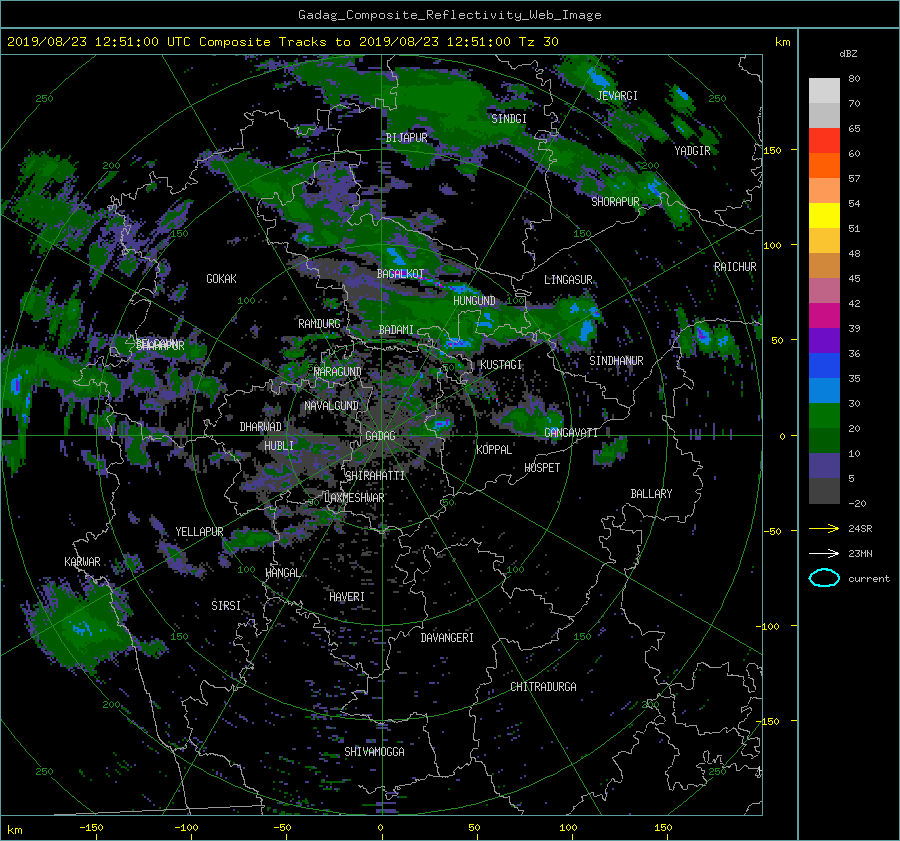Click the 'dBZ' legend heading
The image size is (900, 841).
848,53
